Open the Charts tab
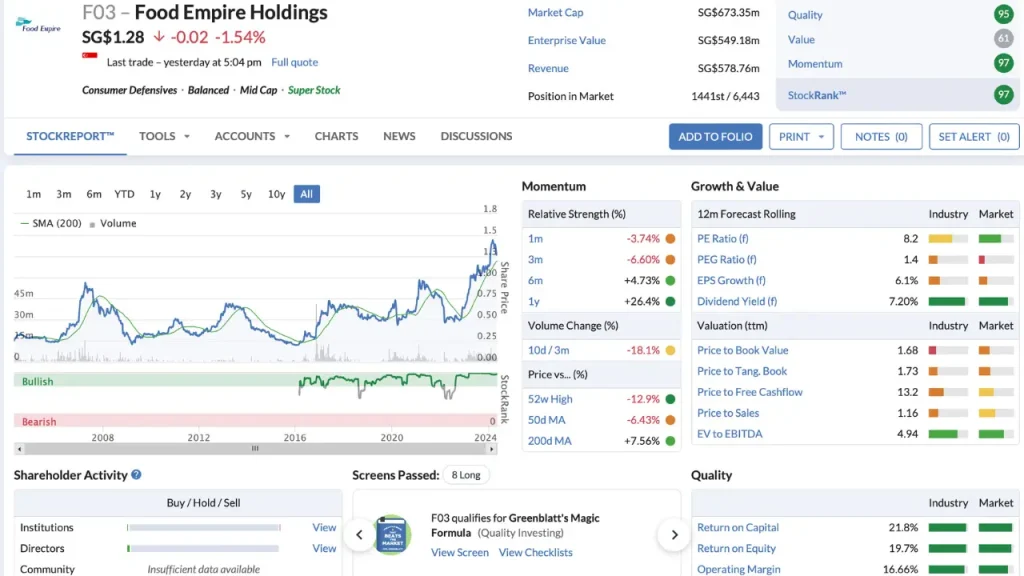The image size is (1024, 576). [x=336, y=136]
